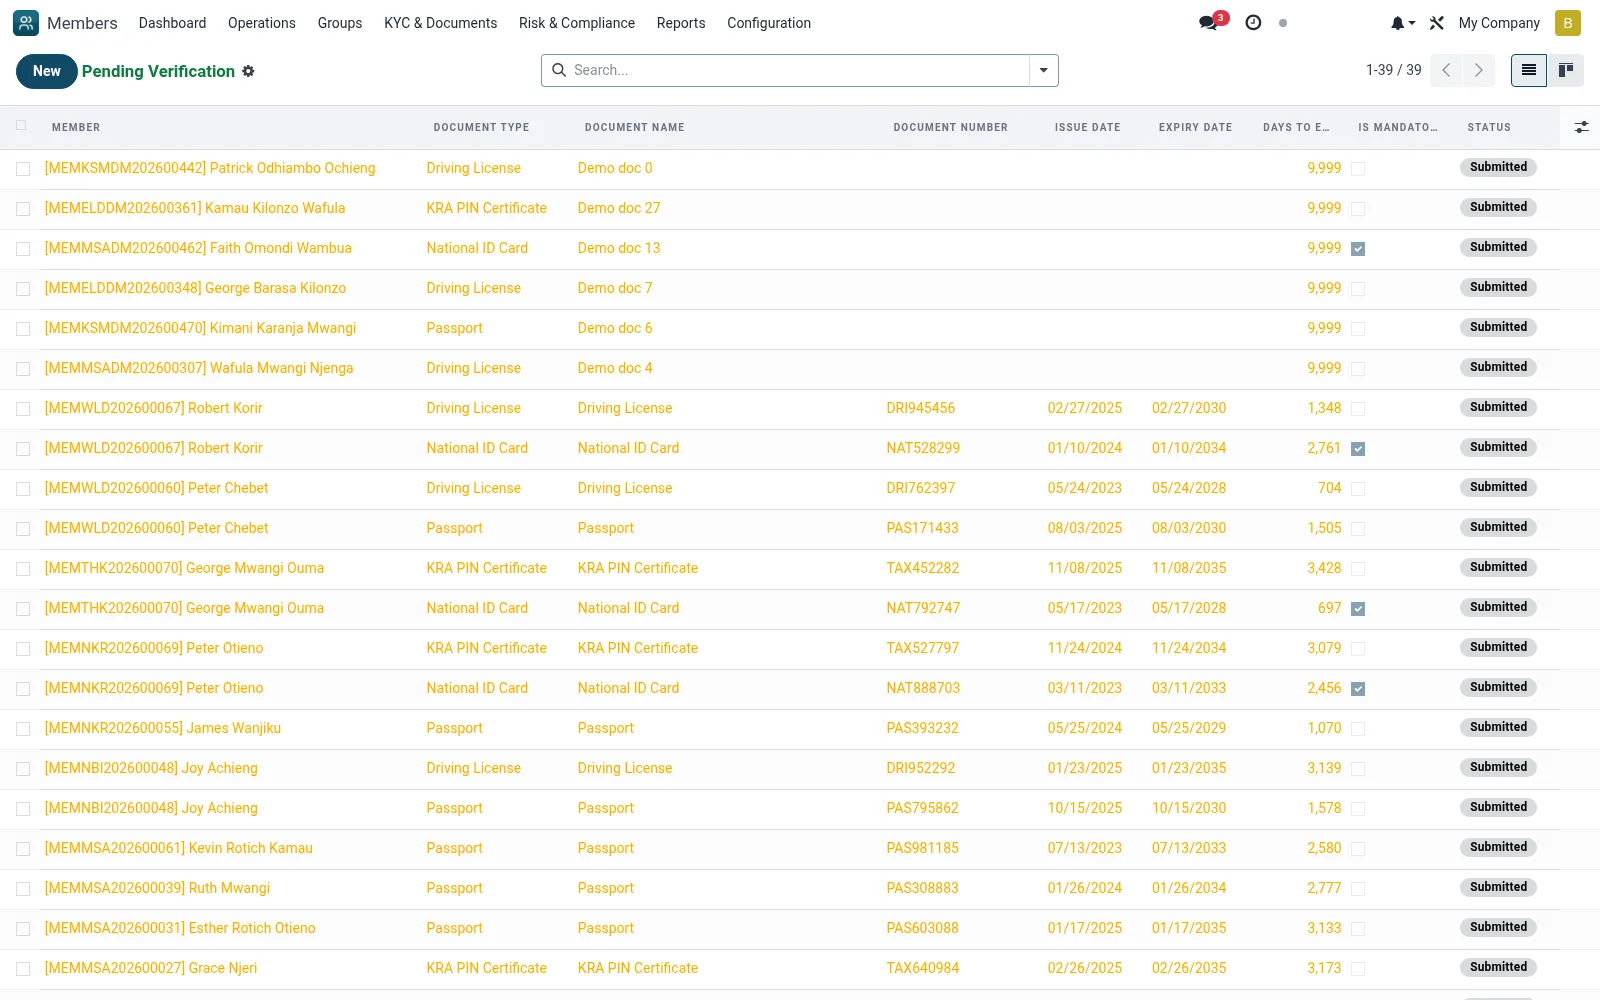
Task: Sort by the Status column header
Action: [1489, 127]
